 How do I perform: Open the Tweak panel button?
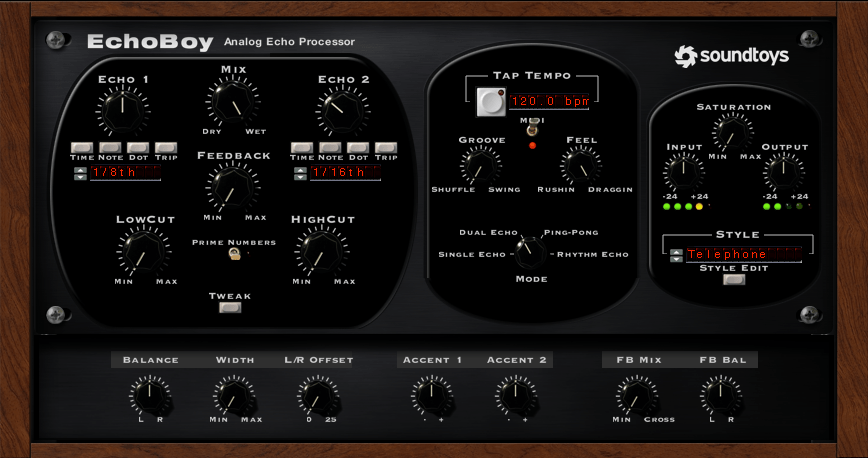[x=230, y=308]
